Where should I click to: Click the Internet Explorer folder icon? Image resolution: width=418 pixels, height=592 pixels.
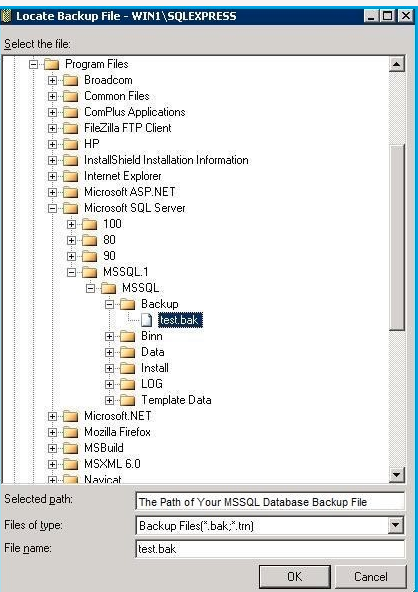coord(71,176)
